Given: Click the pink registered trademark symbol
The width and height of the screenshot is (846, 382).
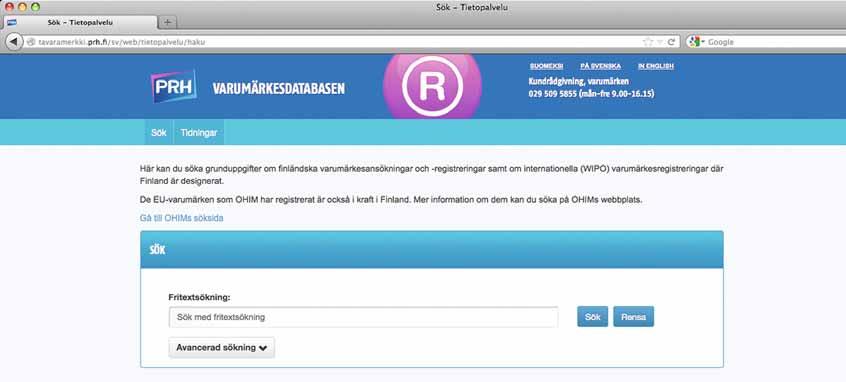Looking at the screenshot, I should (432, 86).
